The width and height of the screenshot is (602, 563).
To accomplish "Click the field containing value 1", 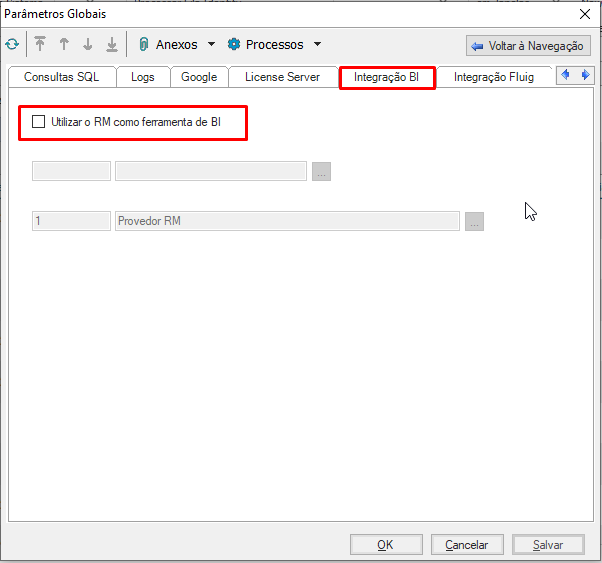I will point(71,221).
